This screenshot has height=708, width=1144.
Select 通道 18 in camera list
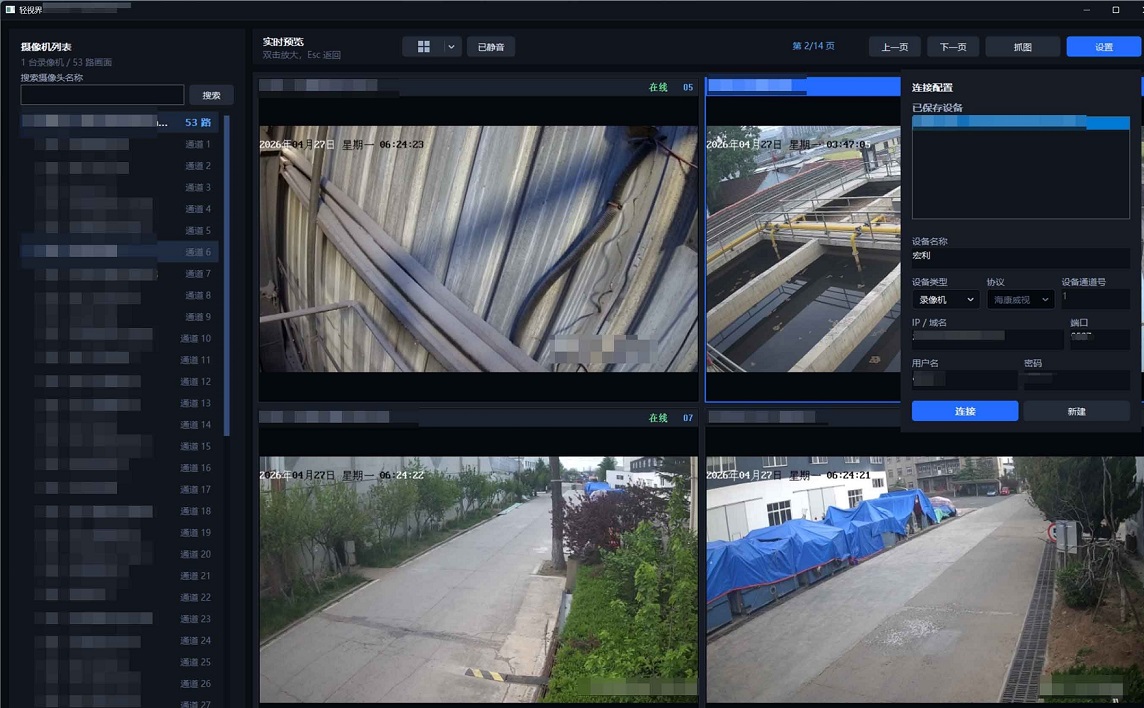point(120,511)
